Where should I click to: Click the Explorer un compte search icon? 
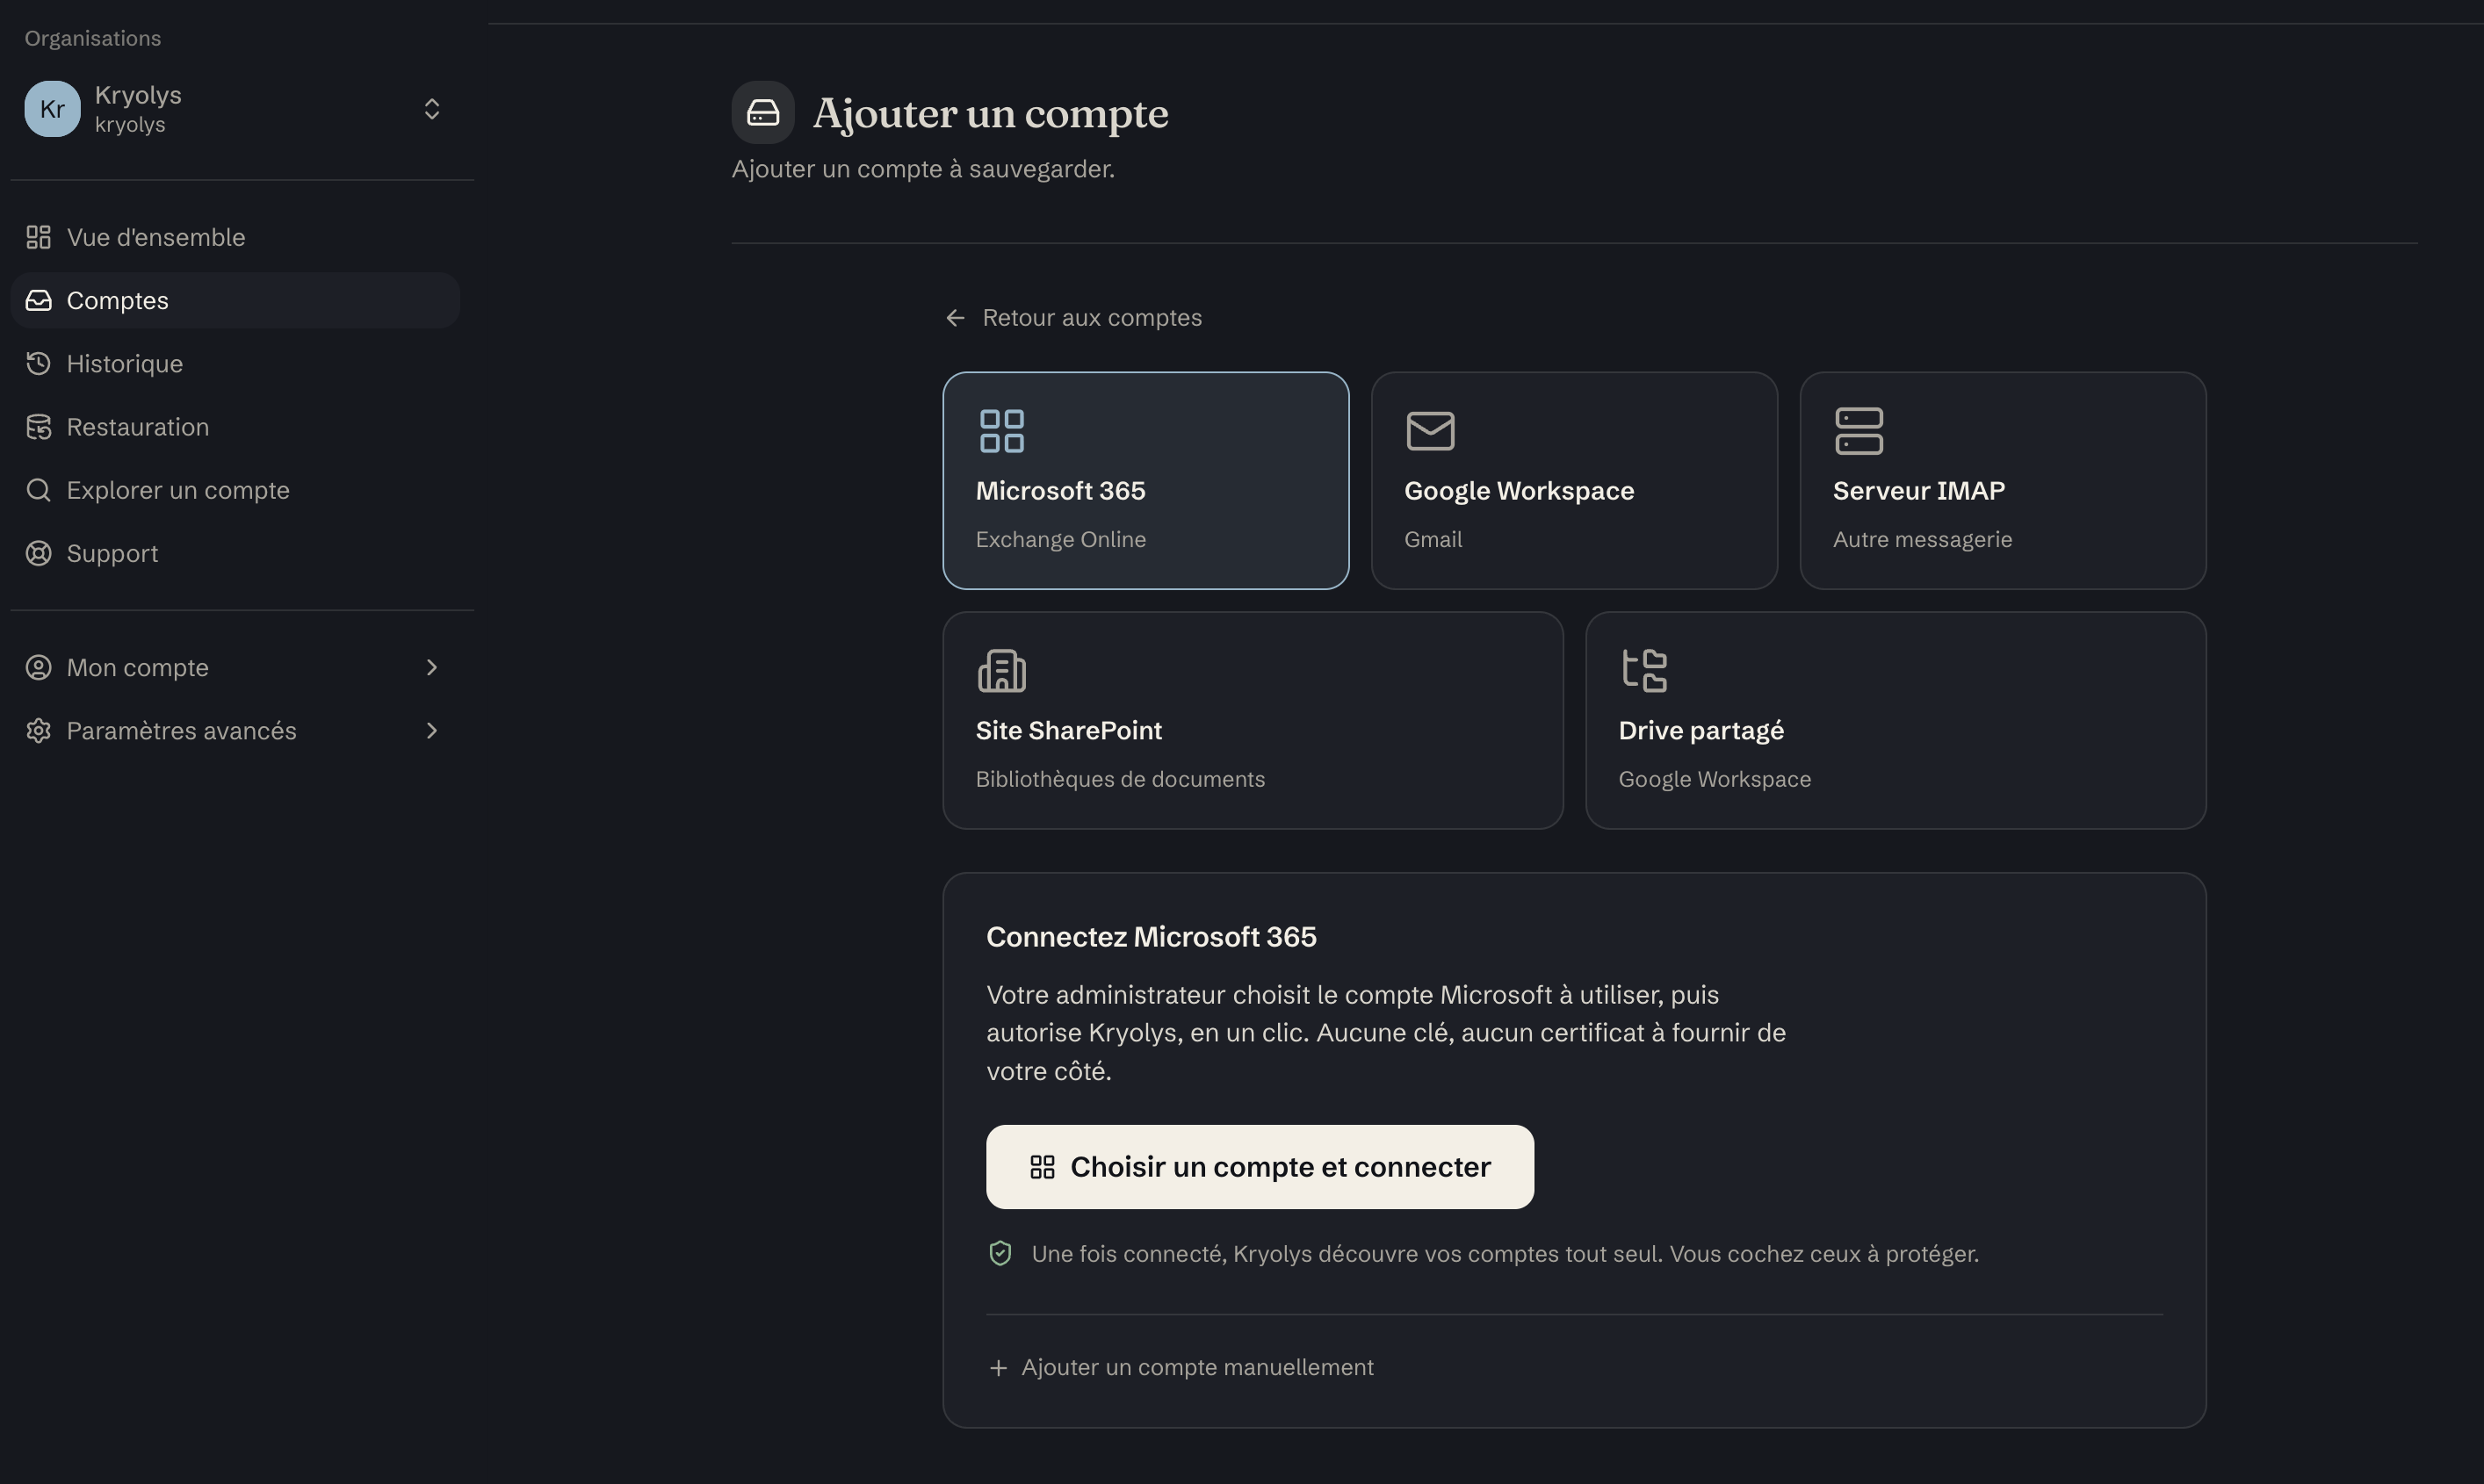click(38, 490)
